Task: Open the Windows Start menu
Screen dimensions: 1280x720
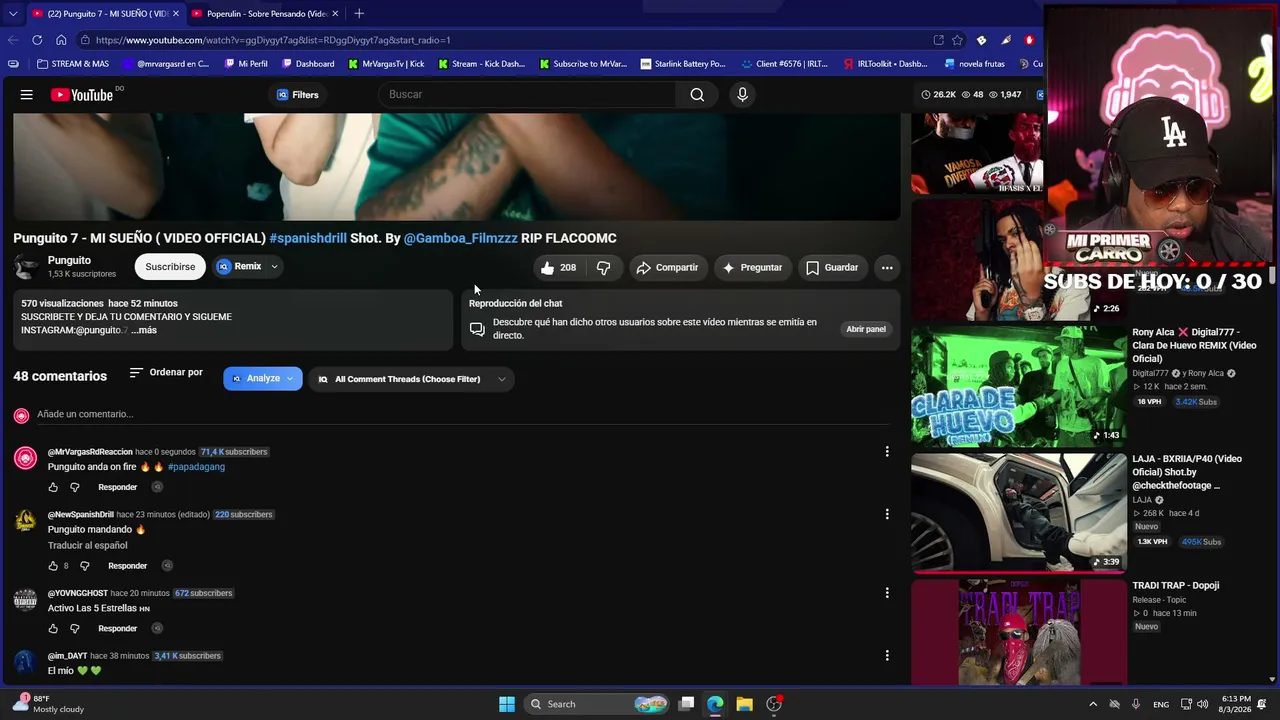Action: (x=507, y=704)
